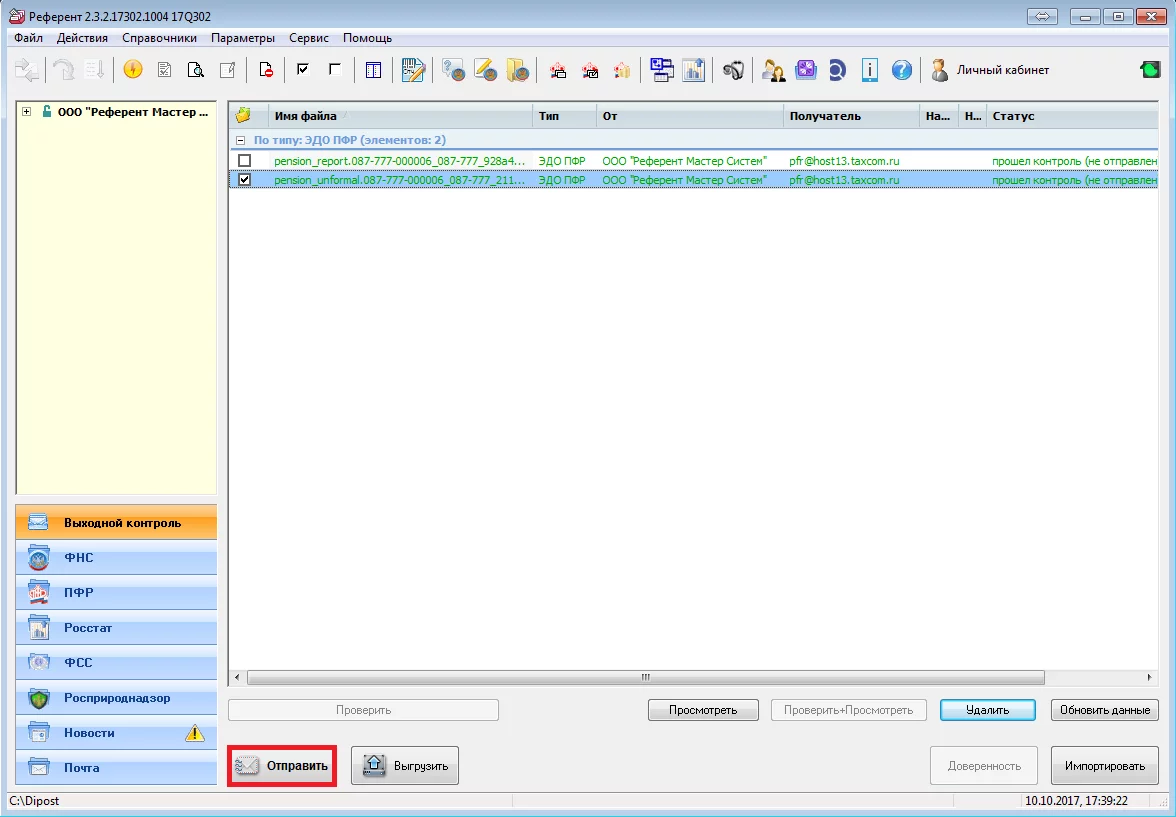
Task: Click the stethoscope diagnostics icon
Action: pos(733,71)
